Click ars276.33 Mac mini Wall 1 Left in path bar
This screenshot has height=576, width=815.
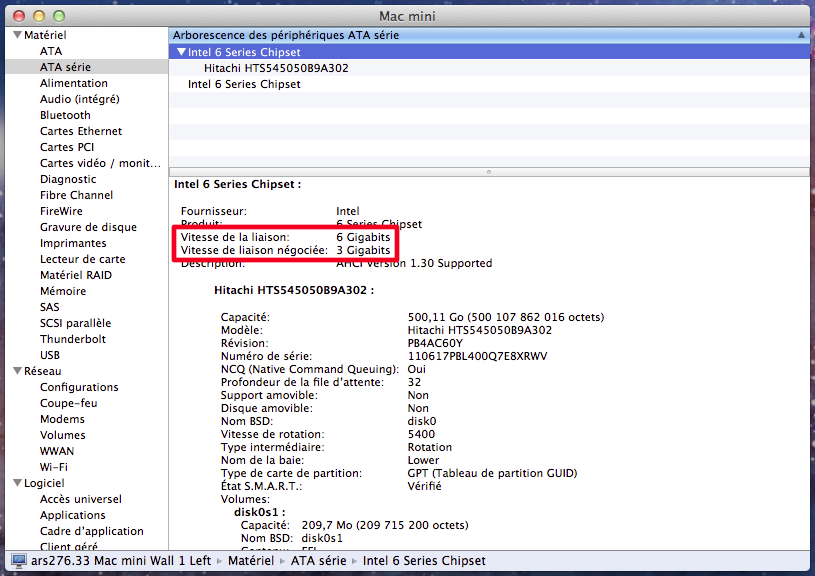point(121,560)
